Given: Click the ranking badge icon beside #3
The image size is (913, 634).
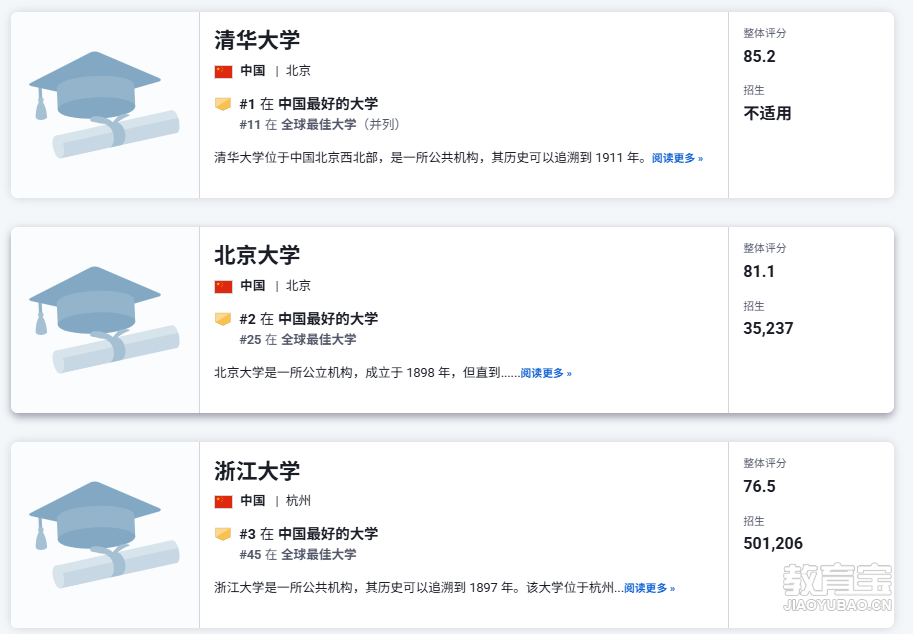Looking at the screenshot, I should point(223,534).
